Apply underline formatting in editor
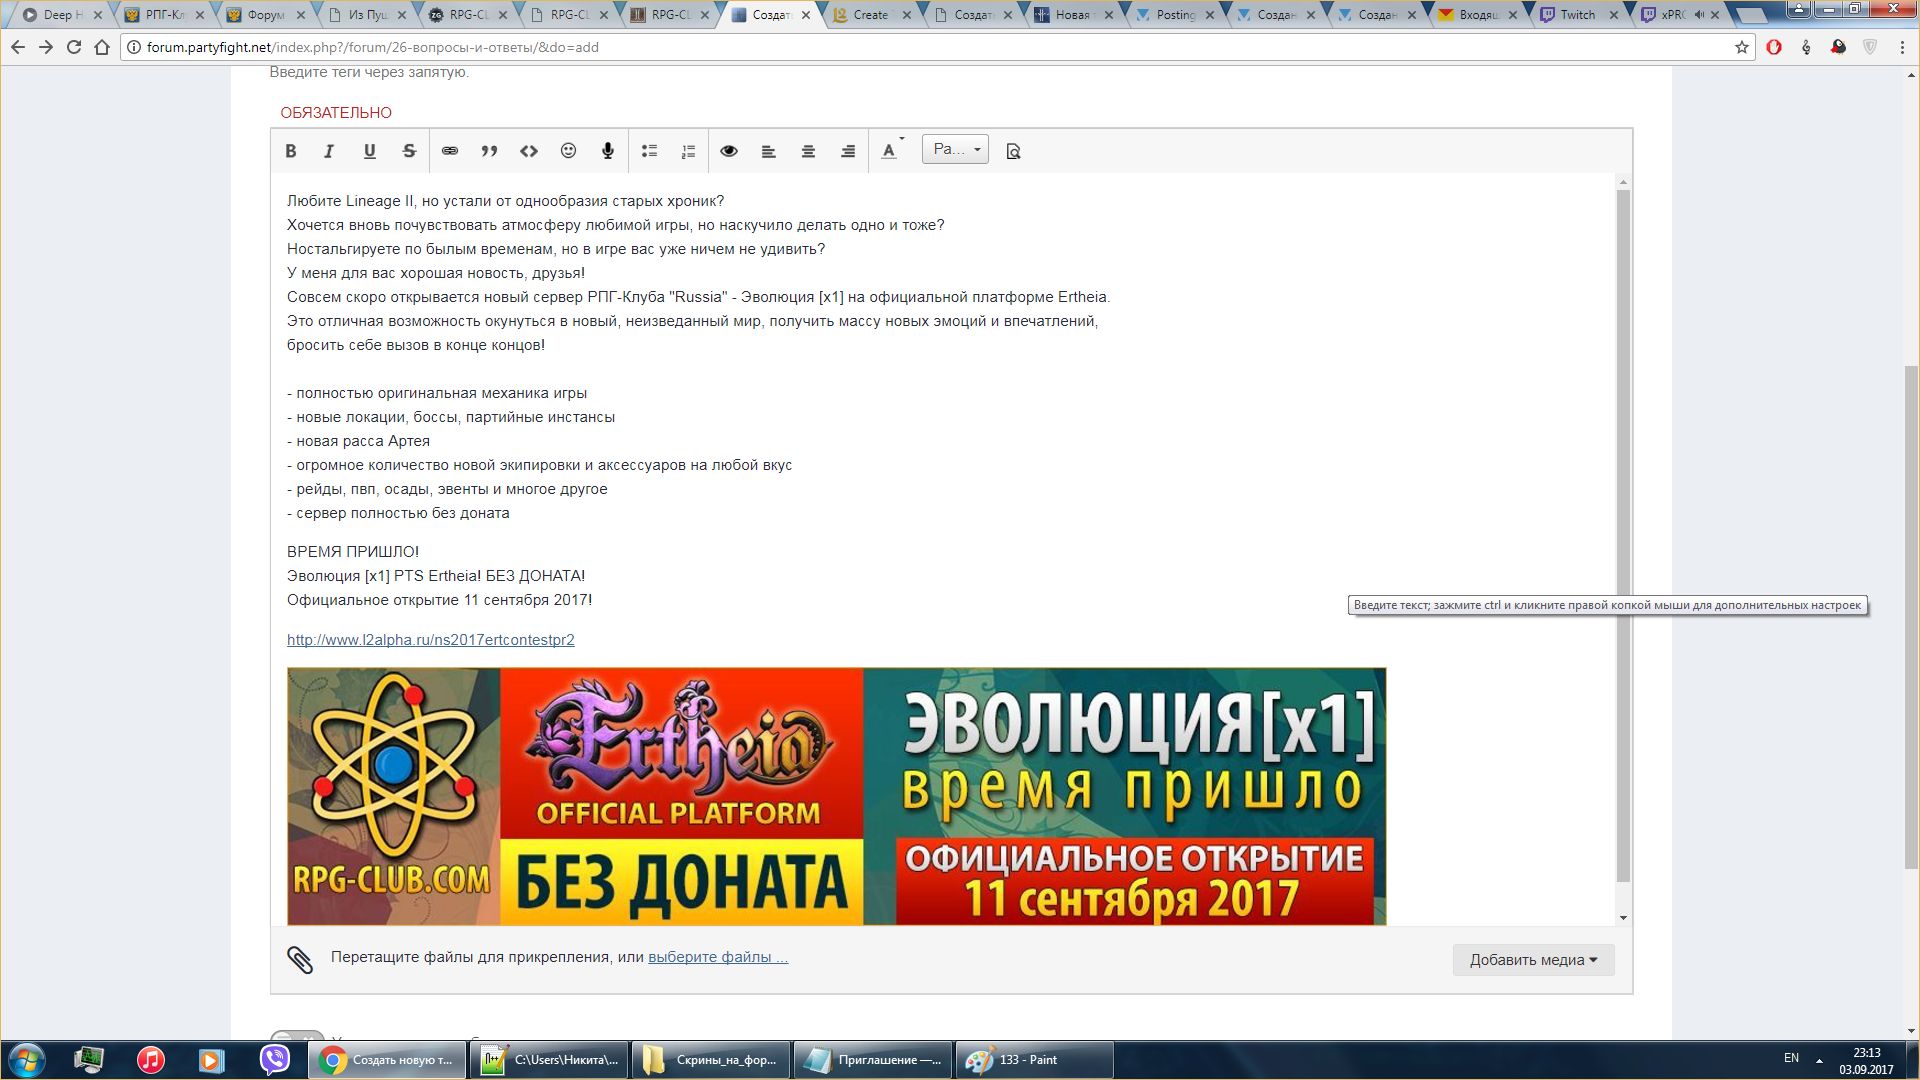This screenshot has width=1920, height=1080. (x=369, y=151)
